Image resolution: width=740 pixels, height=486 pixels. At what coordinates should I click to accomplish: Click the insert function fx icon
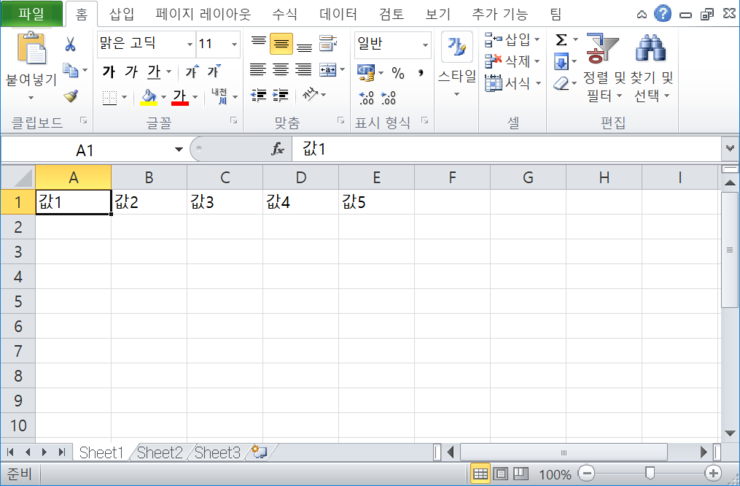pos(278,148)
